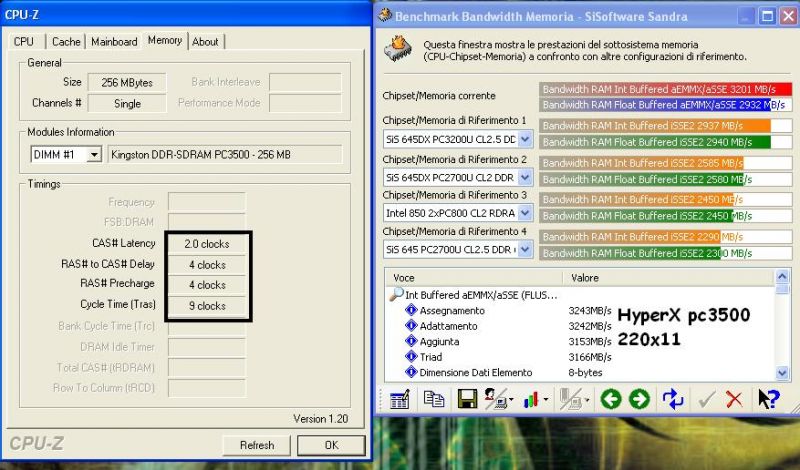The height and width of the screenshot is (470, 800).
Task: Click the red Int Buffered aEMMX/aSSE 3201 MB/s bar
Action: click(665, 89)
